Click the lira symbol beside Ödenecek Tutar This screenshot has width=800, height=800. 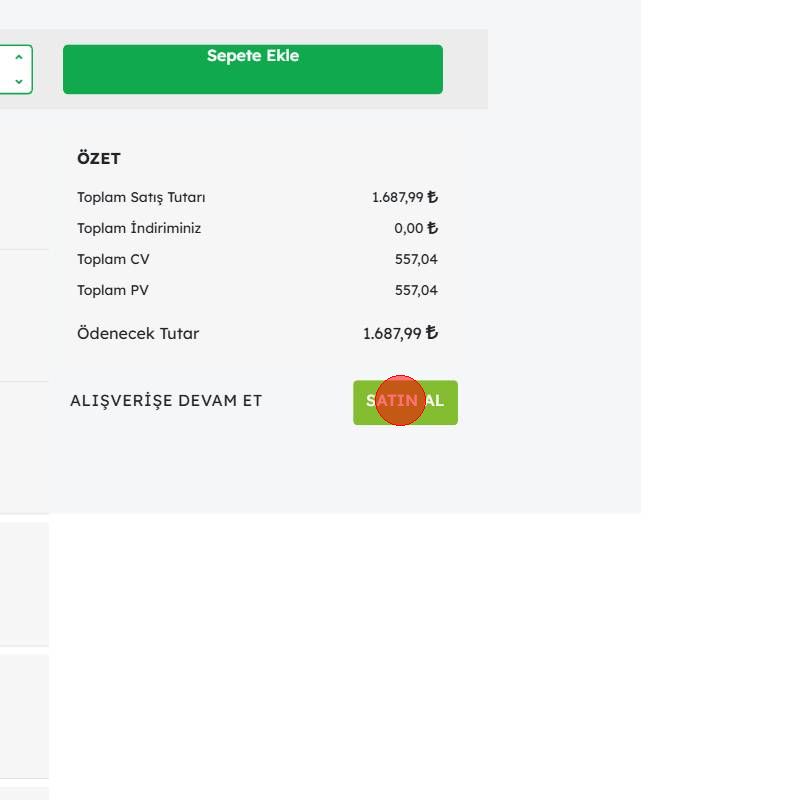(x=432, y=333)
